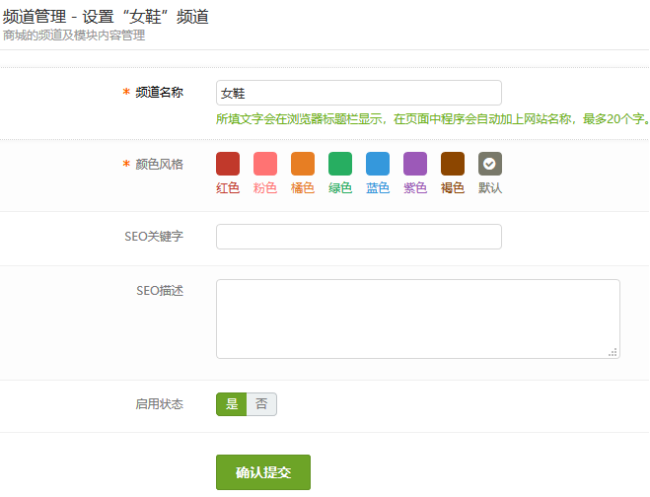The image size is (650, 497).
Task: Click the default (默认) checkmark swatch
Action: coord(490,164)
